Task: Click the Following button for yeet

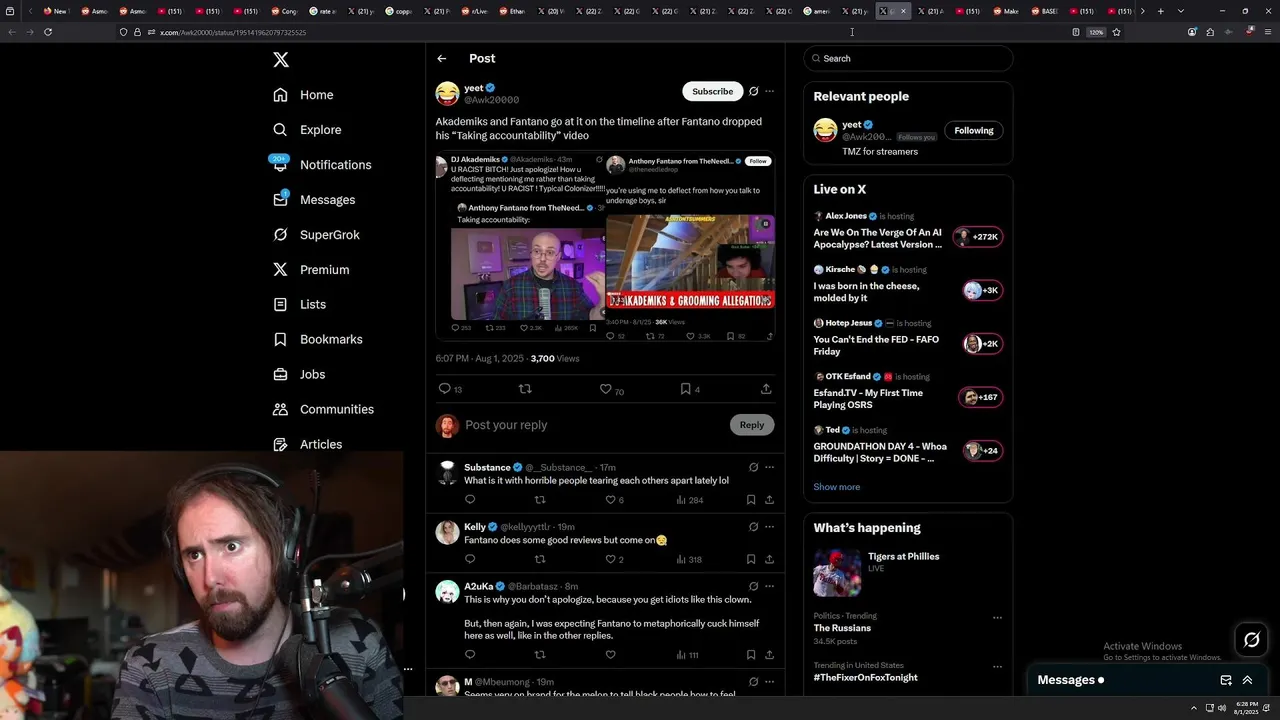Action: point(973,131)
